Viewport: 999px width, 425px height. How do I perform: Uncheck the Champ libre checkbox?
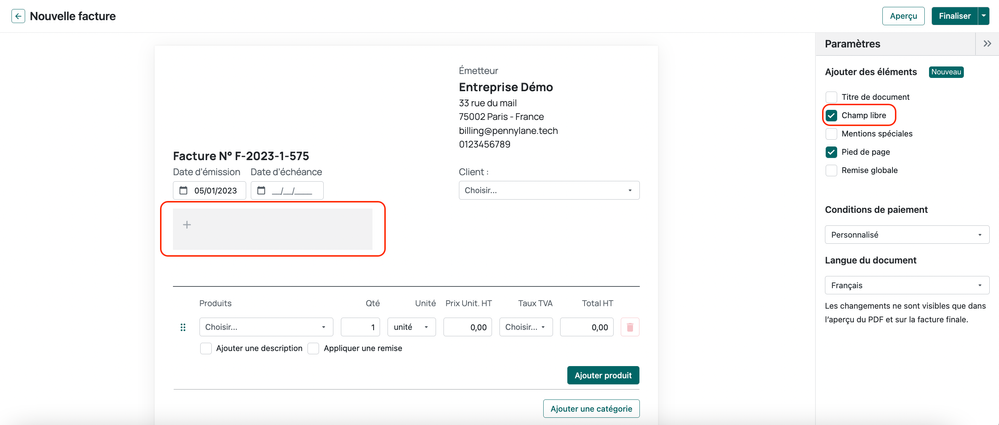[831, 116]
